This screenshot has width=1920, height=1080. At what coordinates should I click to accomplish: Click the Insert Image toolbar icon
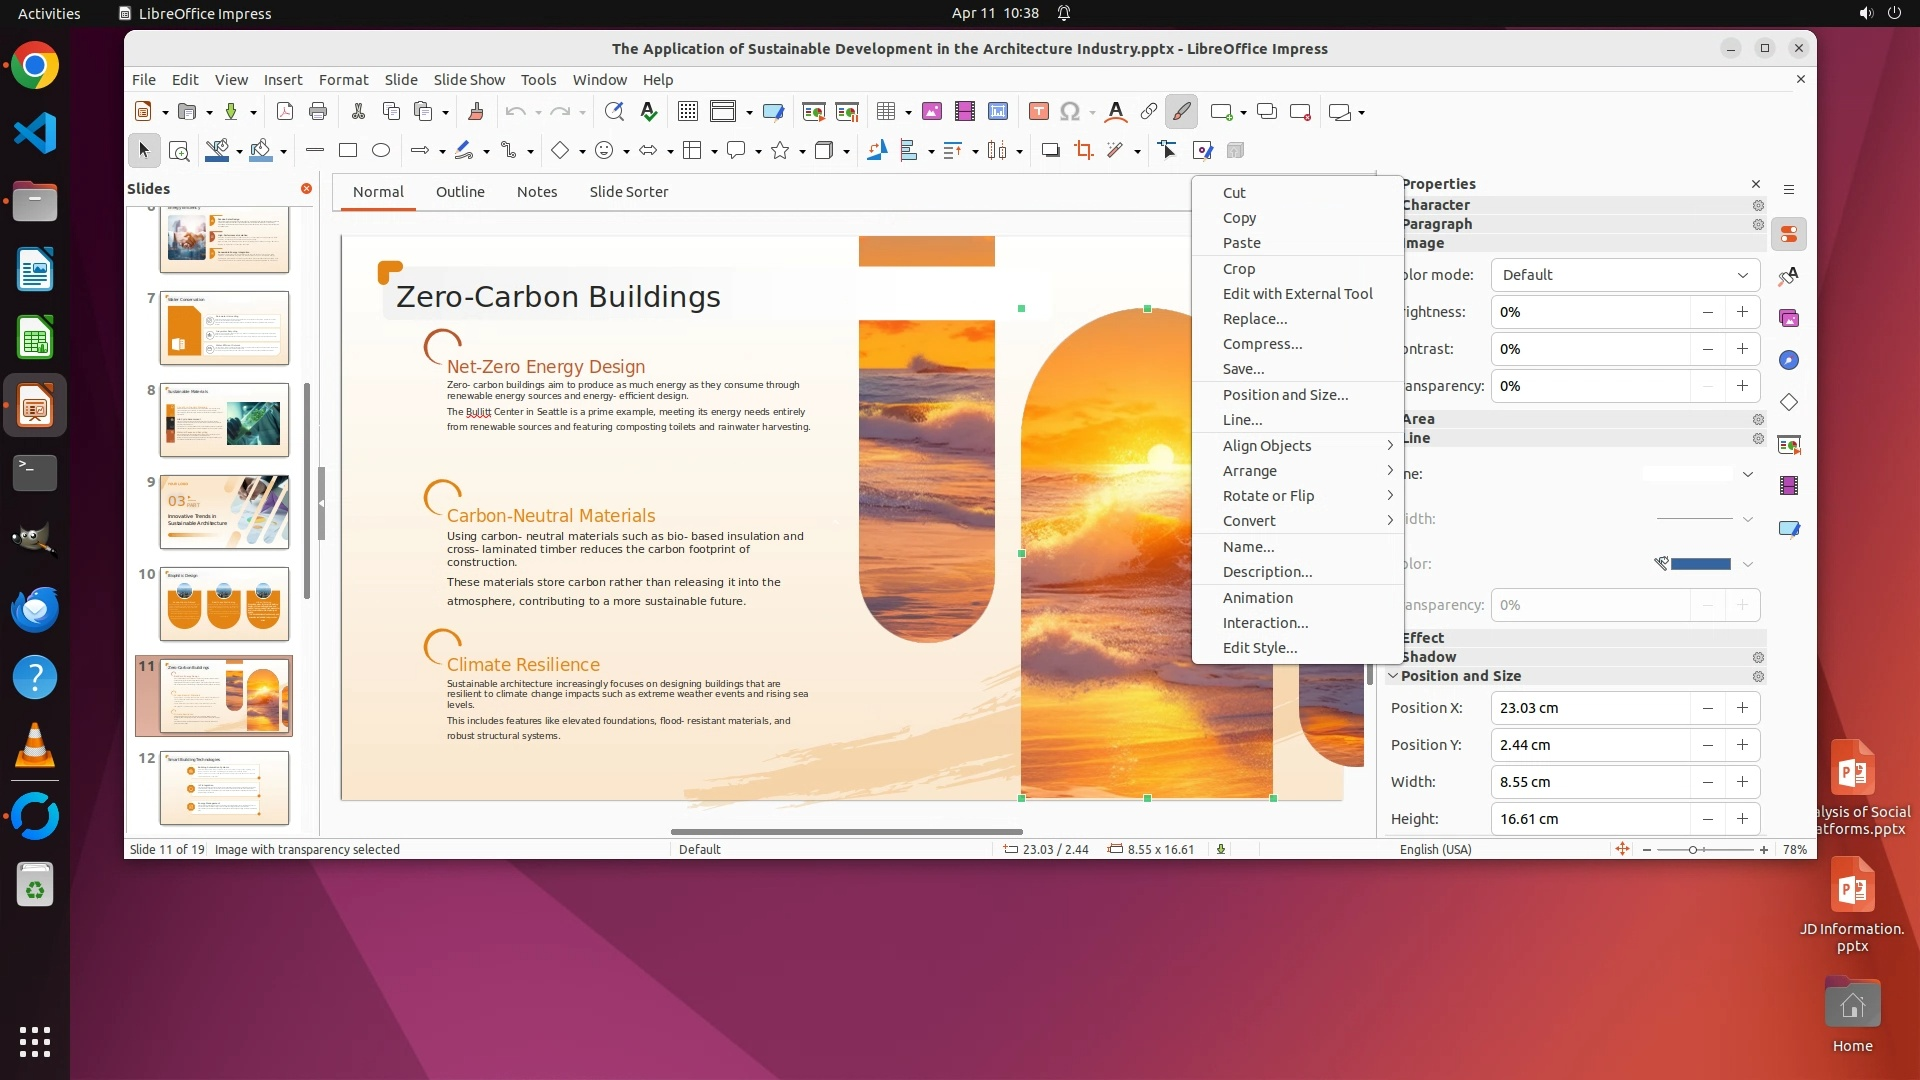tap(931, 112)
